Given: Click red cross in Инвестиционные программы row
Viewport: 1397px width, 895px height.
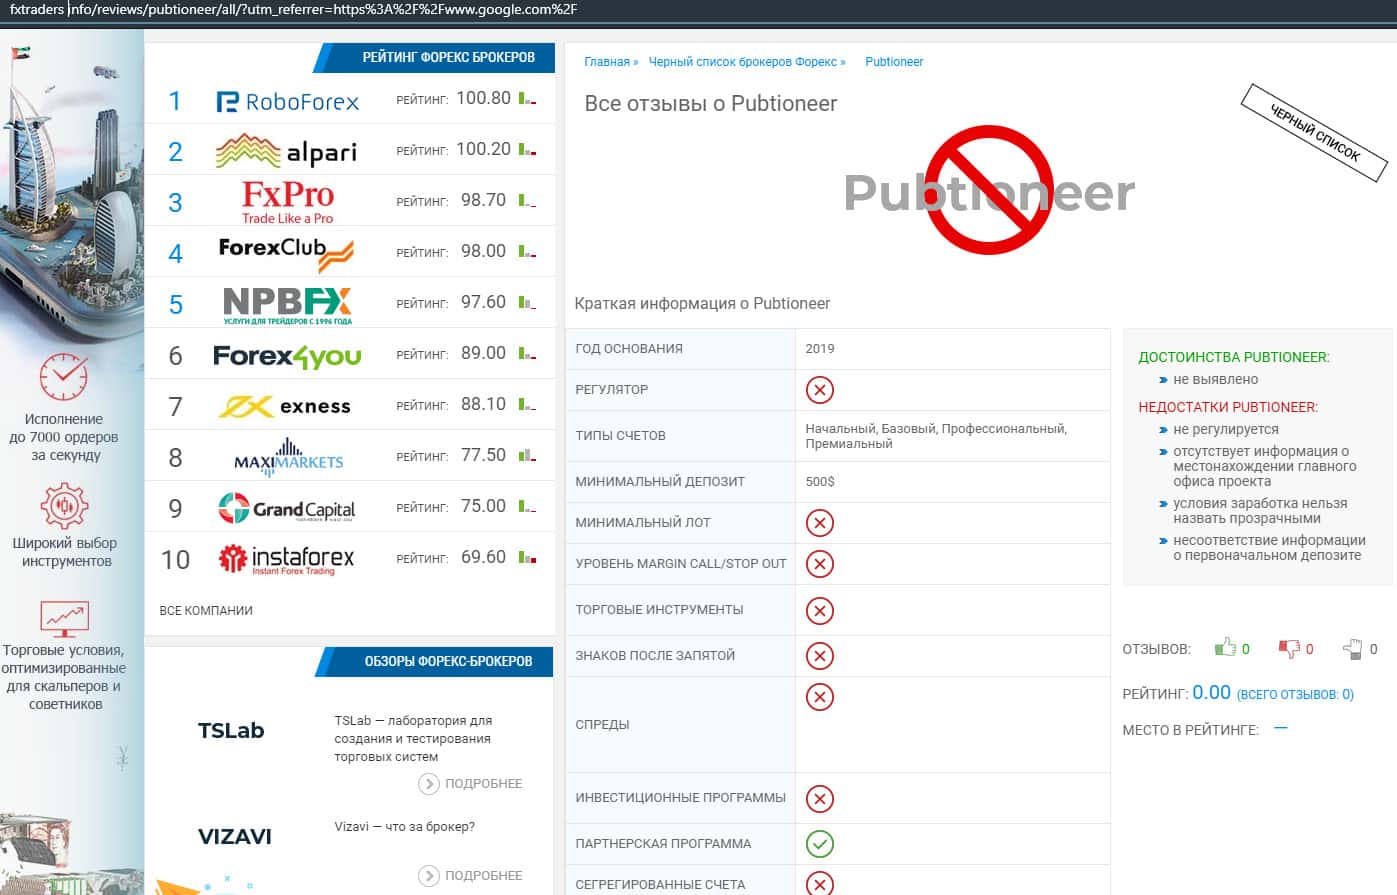Looking at the screenshot, I should click(820, 799).
